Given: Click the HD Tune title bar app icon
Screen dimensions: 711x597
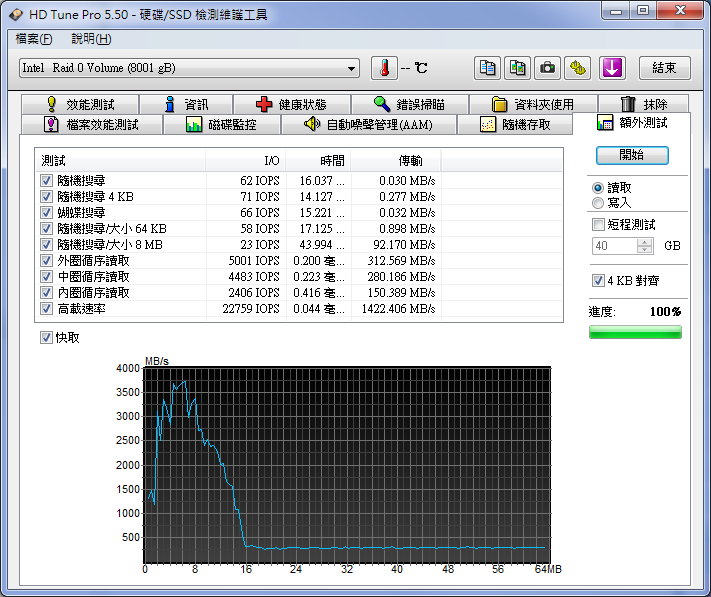Looking at the screenshot, I should [x=15, y=15].
